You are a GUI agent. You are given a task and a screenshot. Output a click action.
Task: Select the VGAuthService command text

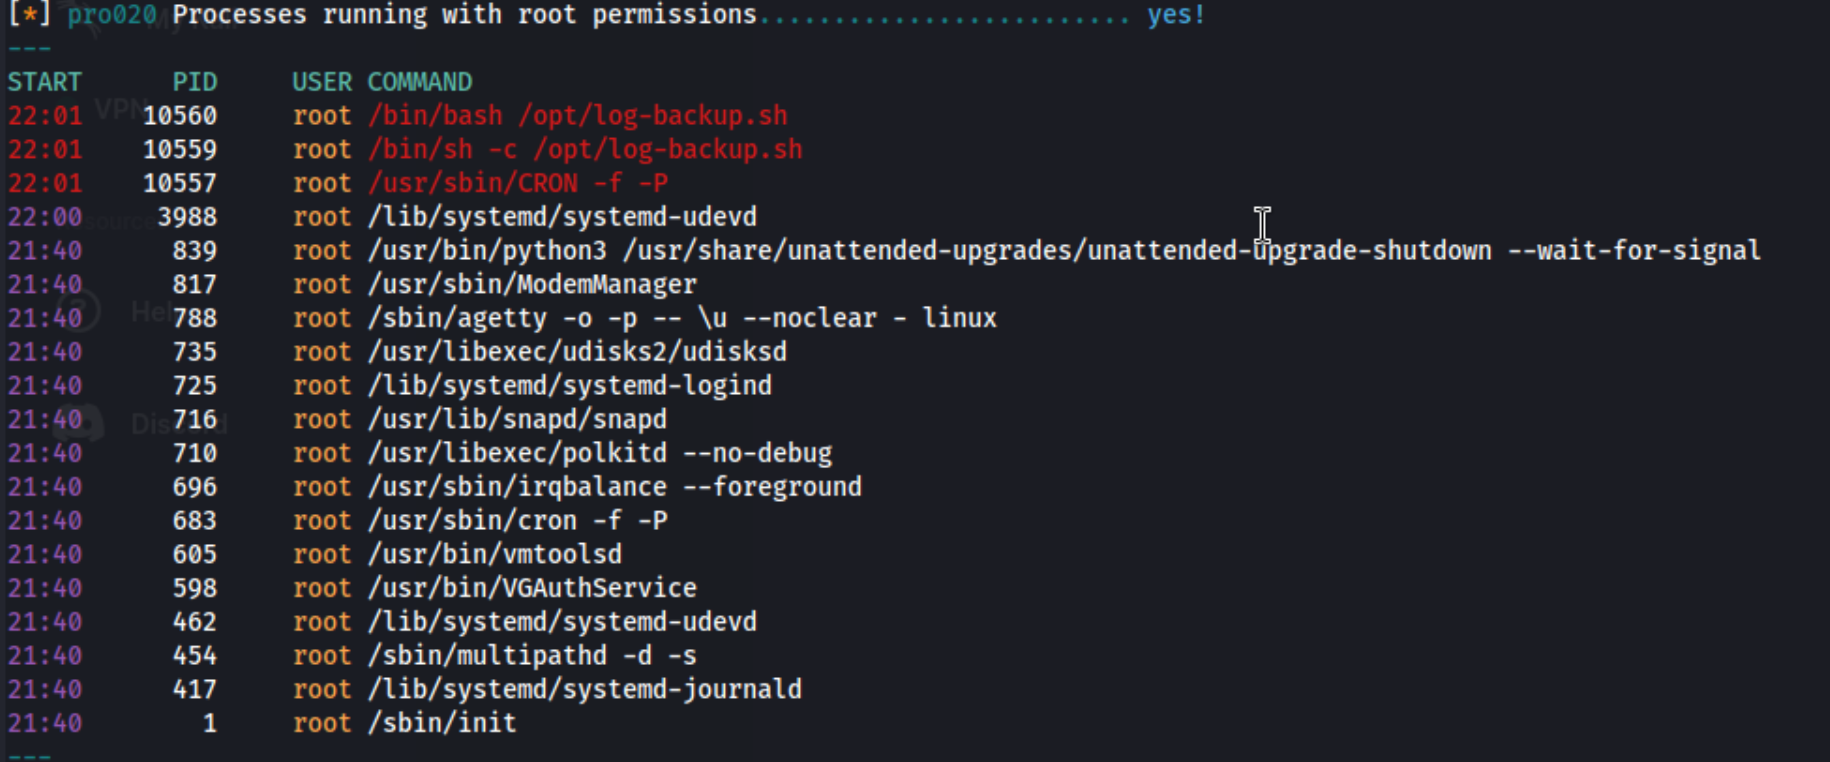[x=532, y=588]
